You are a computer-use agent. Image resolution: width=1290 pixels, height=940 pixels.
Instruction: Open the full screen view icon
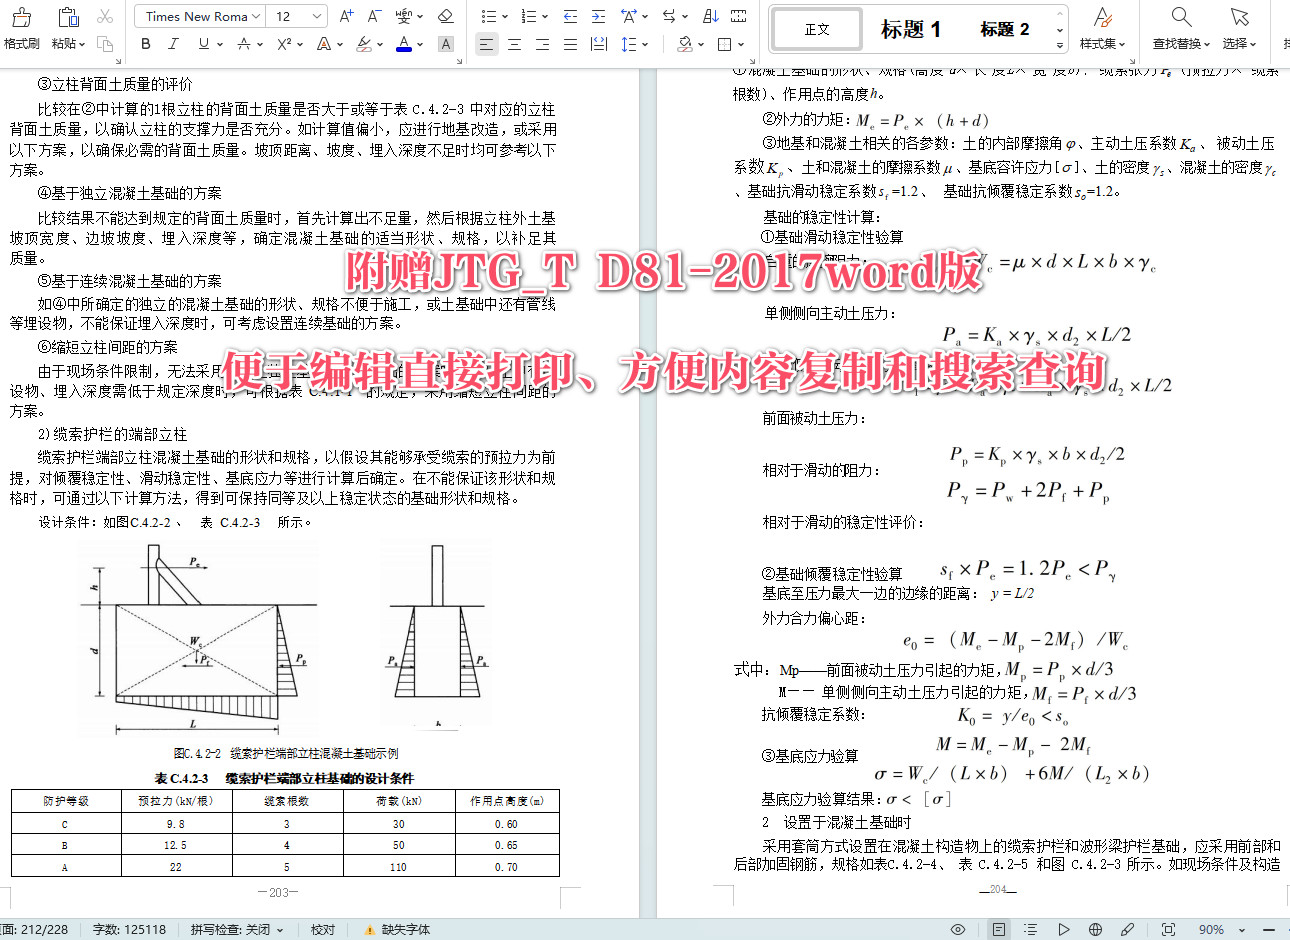pos(1167,929)
